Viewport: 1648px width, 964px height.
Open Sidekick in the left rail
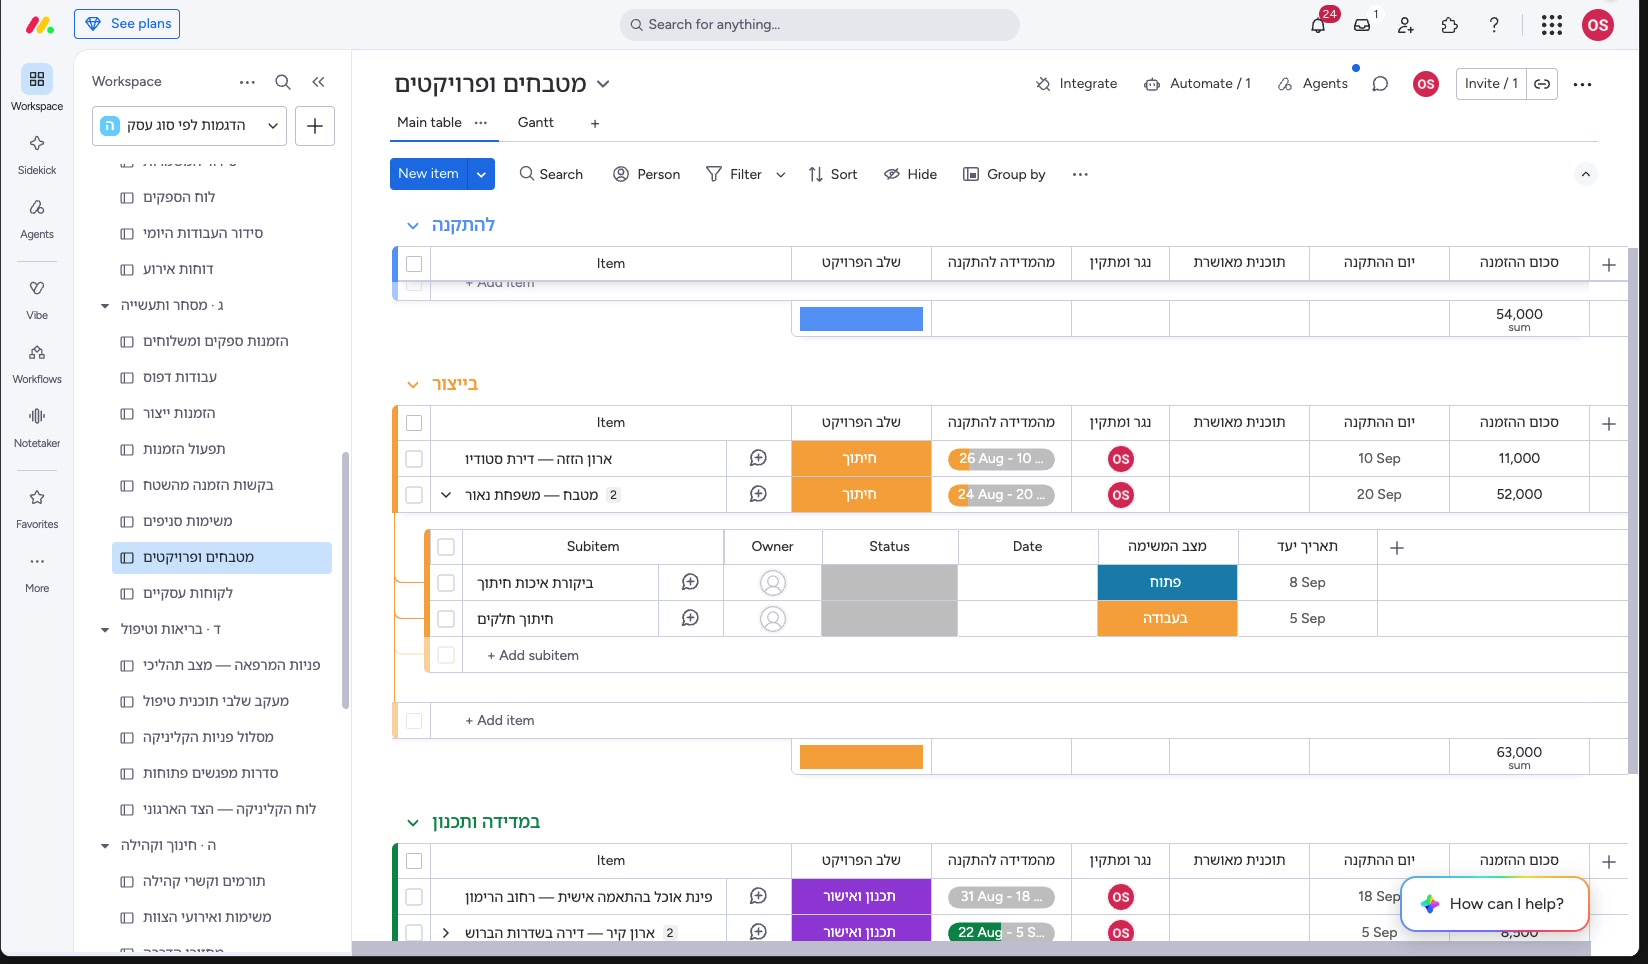click(37, 152)
